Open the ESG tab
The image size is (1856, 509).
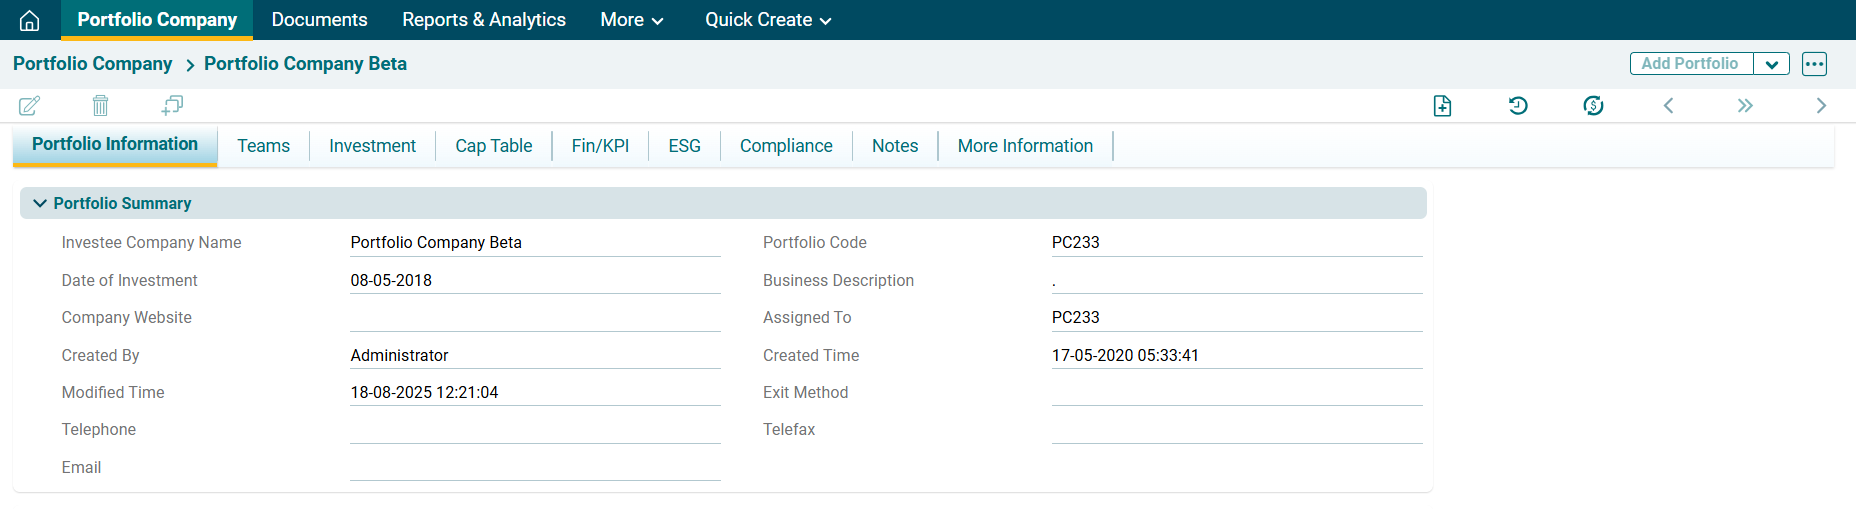[684, 146]
